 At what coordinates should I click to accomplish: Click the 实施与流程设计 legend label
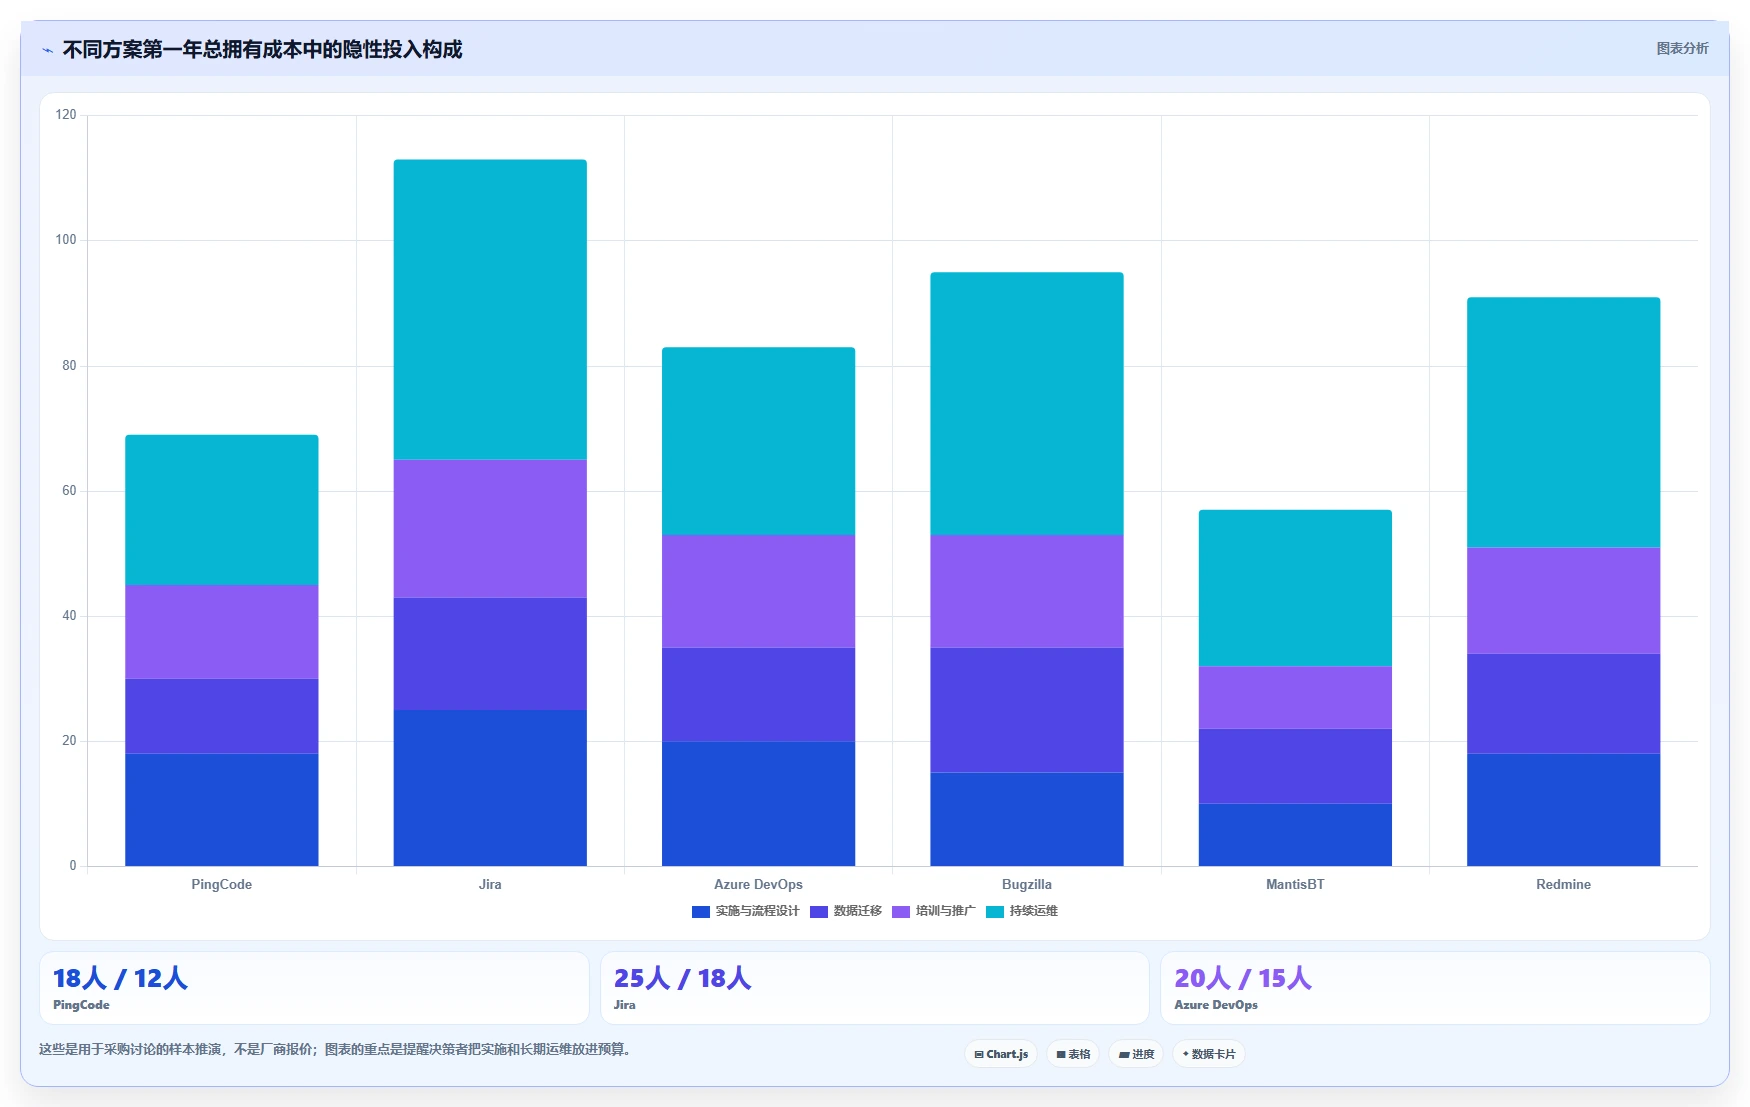coord(757,911)
